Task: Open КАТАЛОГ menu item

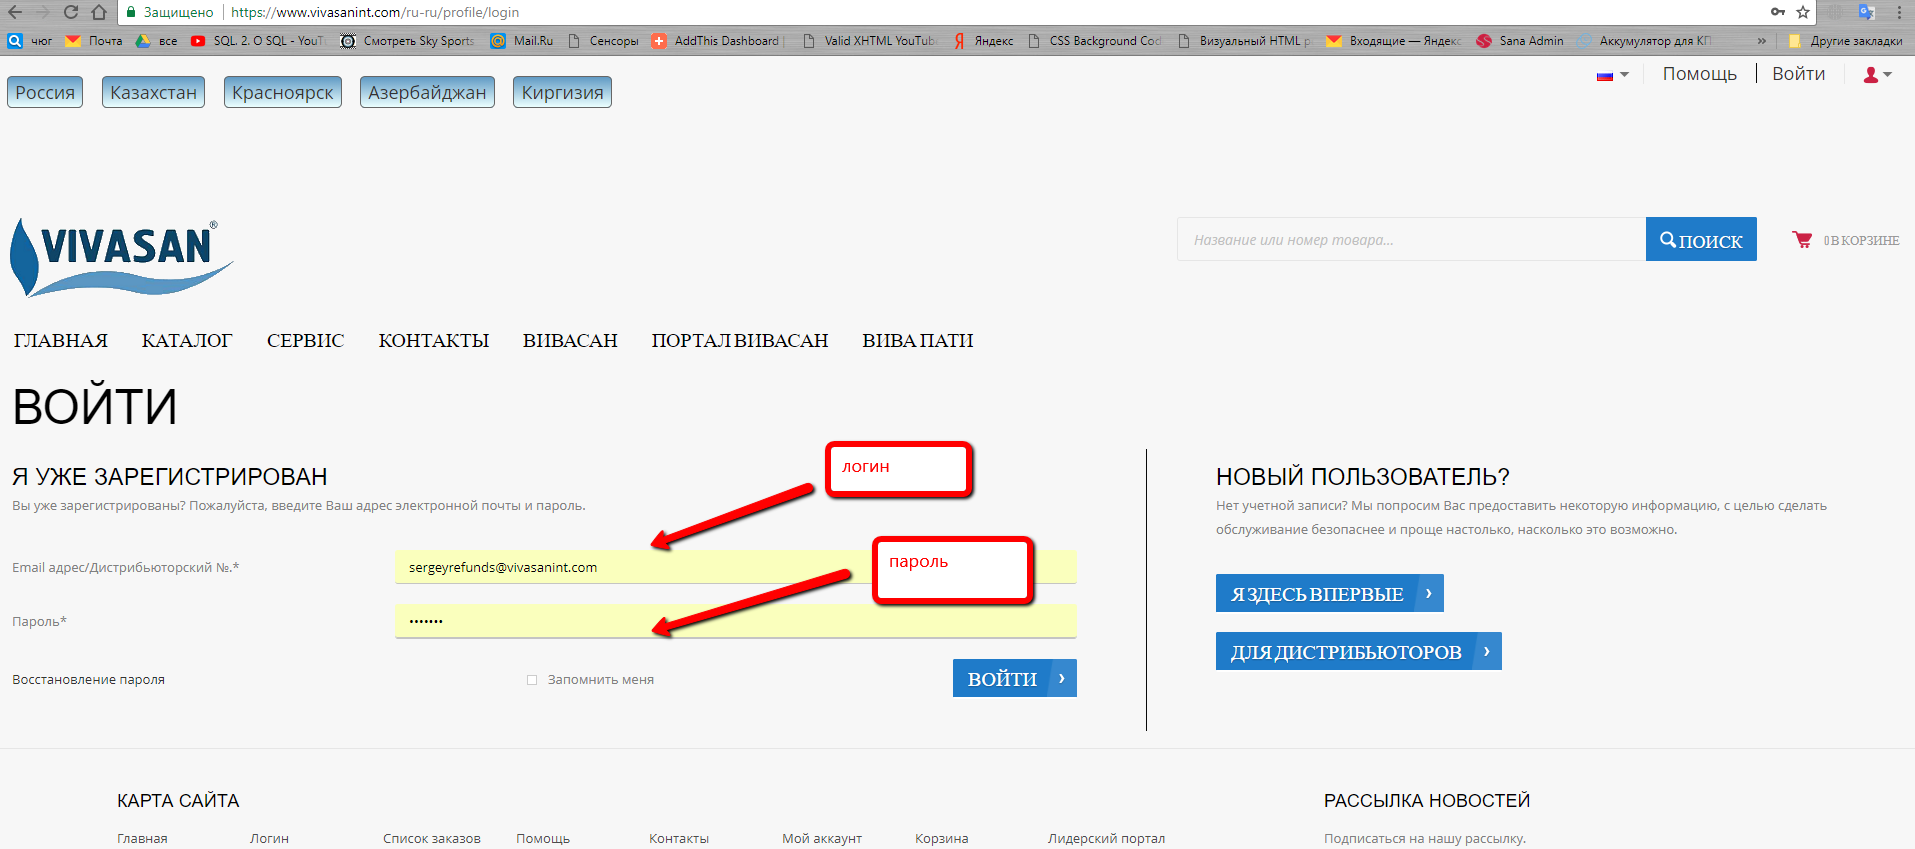Action: click(x=187, y=341)
